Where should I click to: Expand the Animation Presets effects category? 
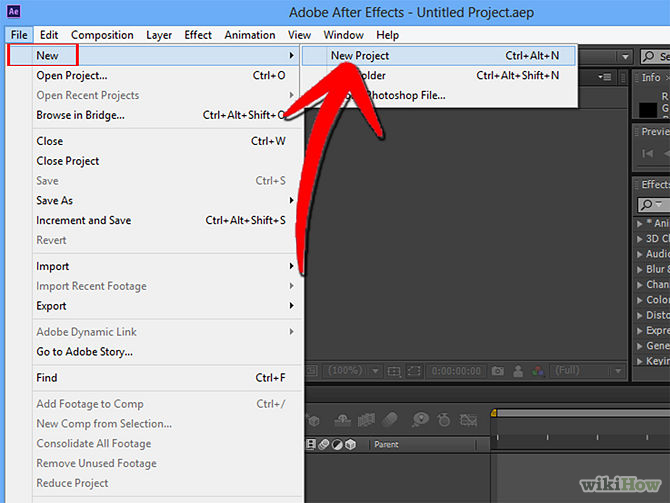[x=640, y=224]
